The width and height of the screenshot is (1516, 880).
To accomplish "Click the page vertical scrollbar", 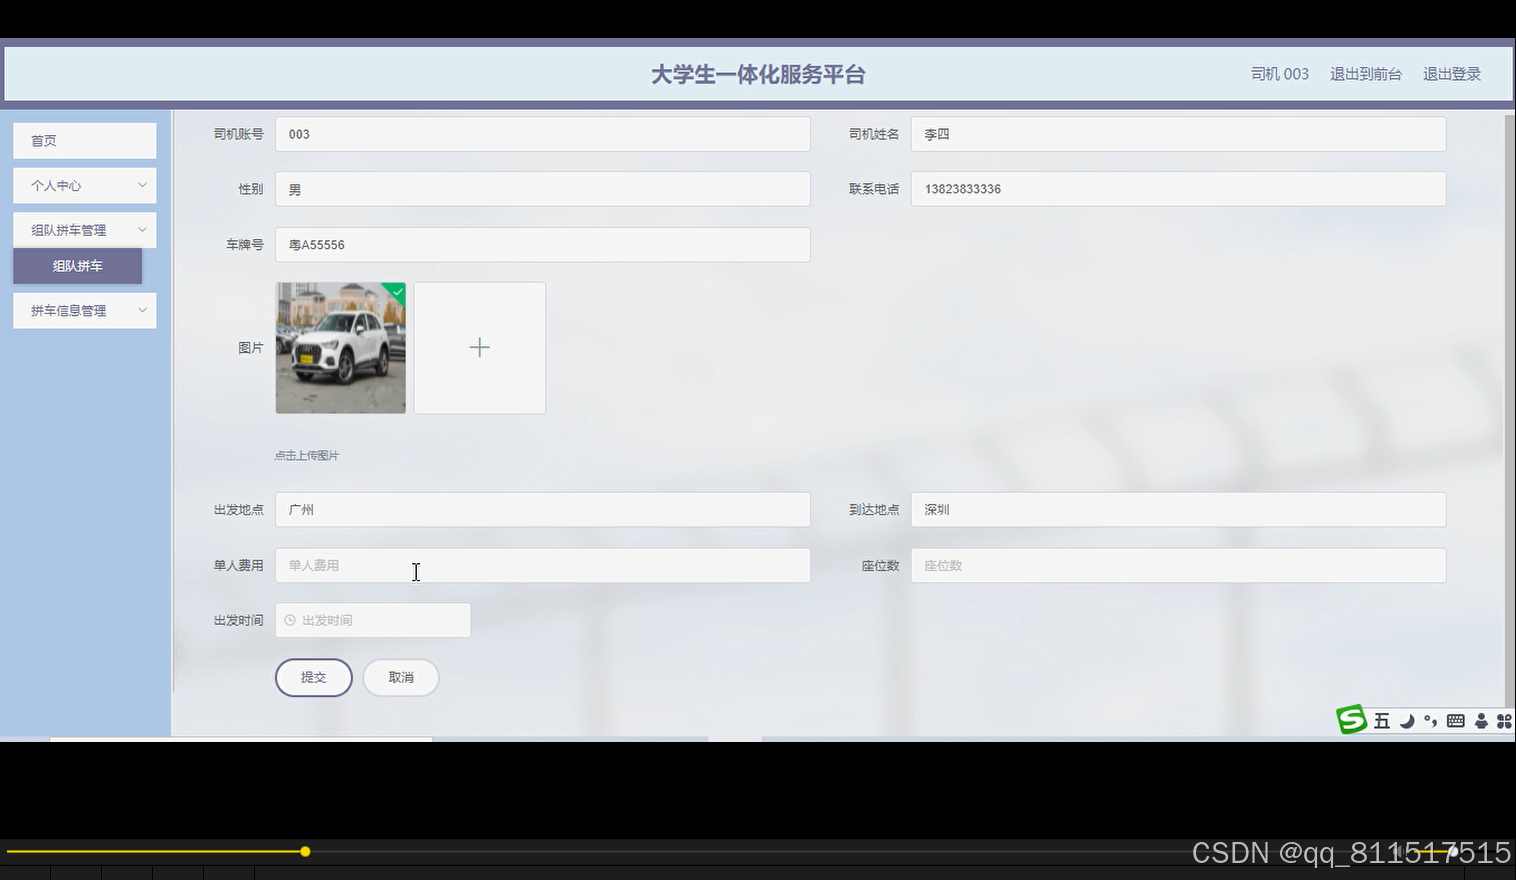I will 1509,410.
